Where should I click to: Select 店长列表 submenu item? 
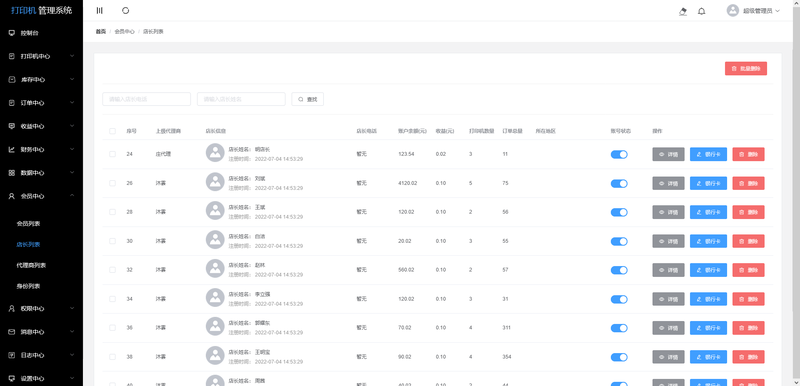[x=29, y=244]
